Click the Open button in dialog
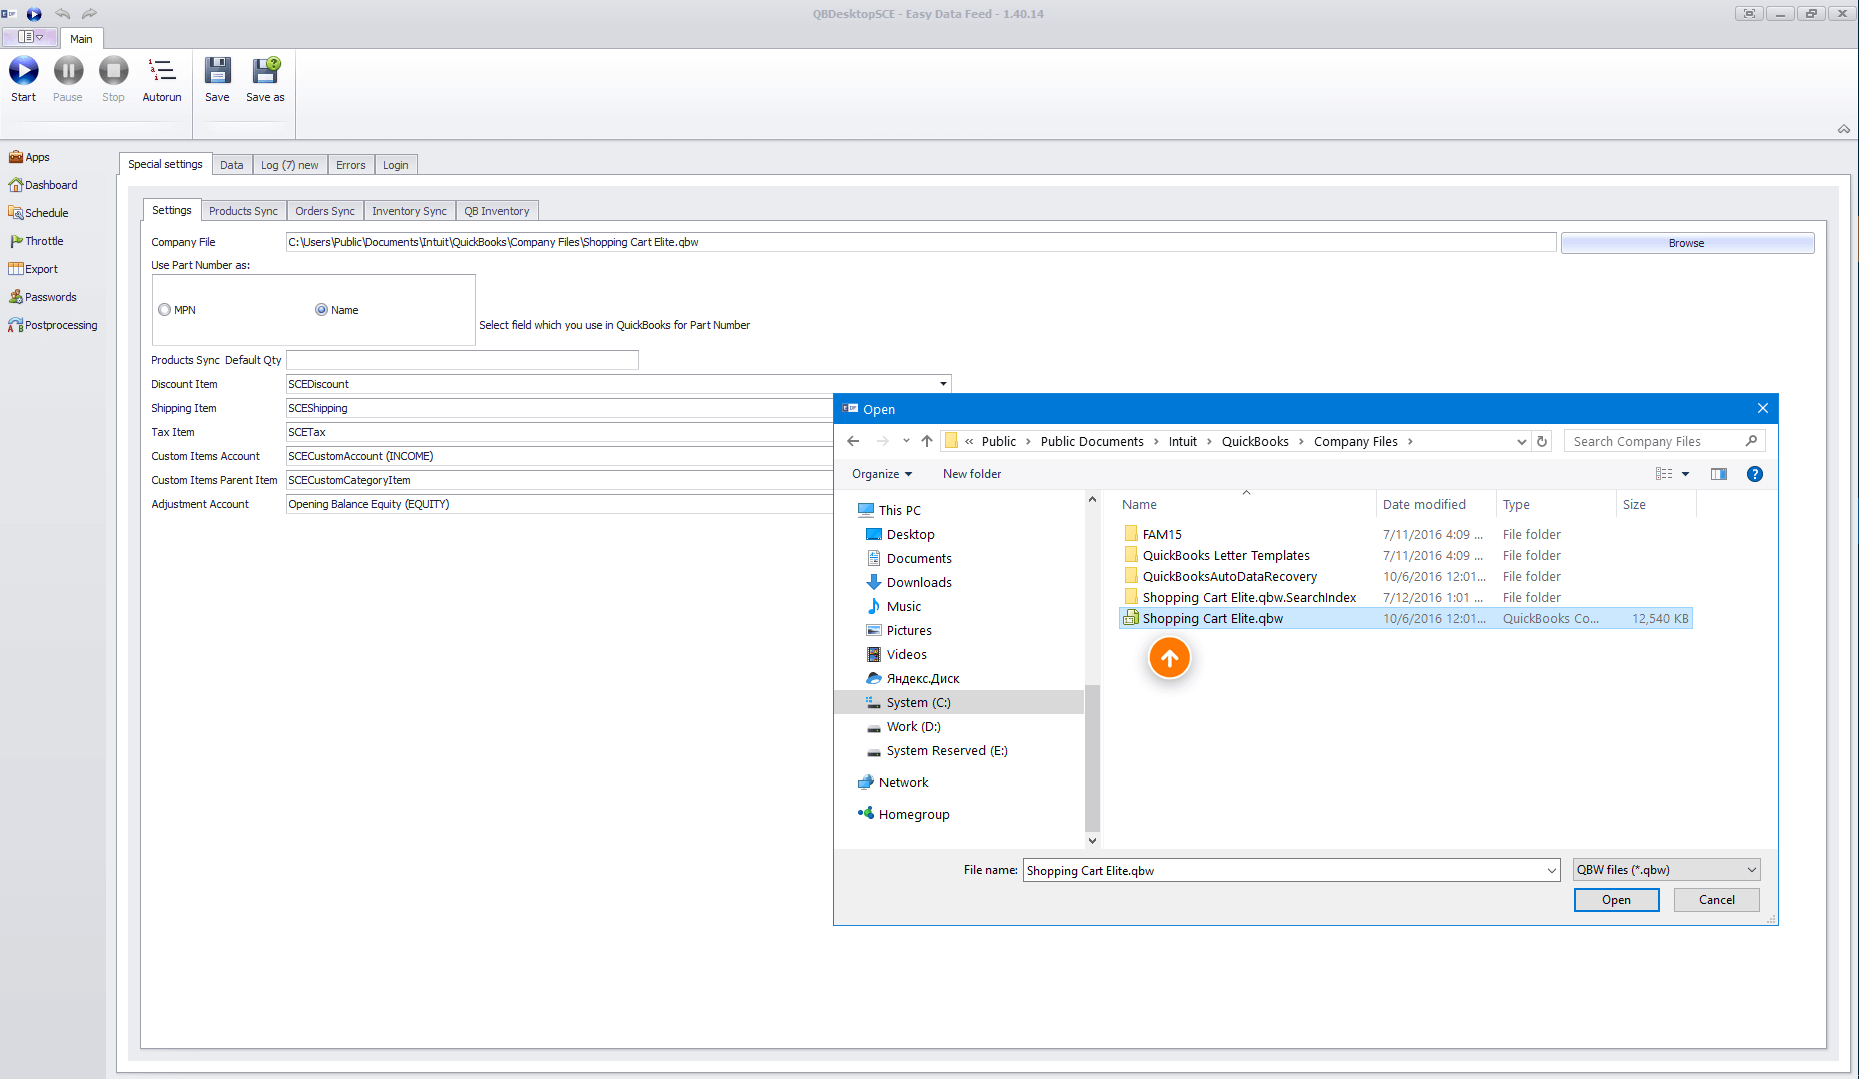 click(1616, 900)
